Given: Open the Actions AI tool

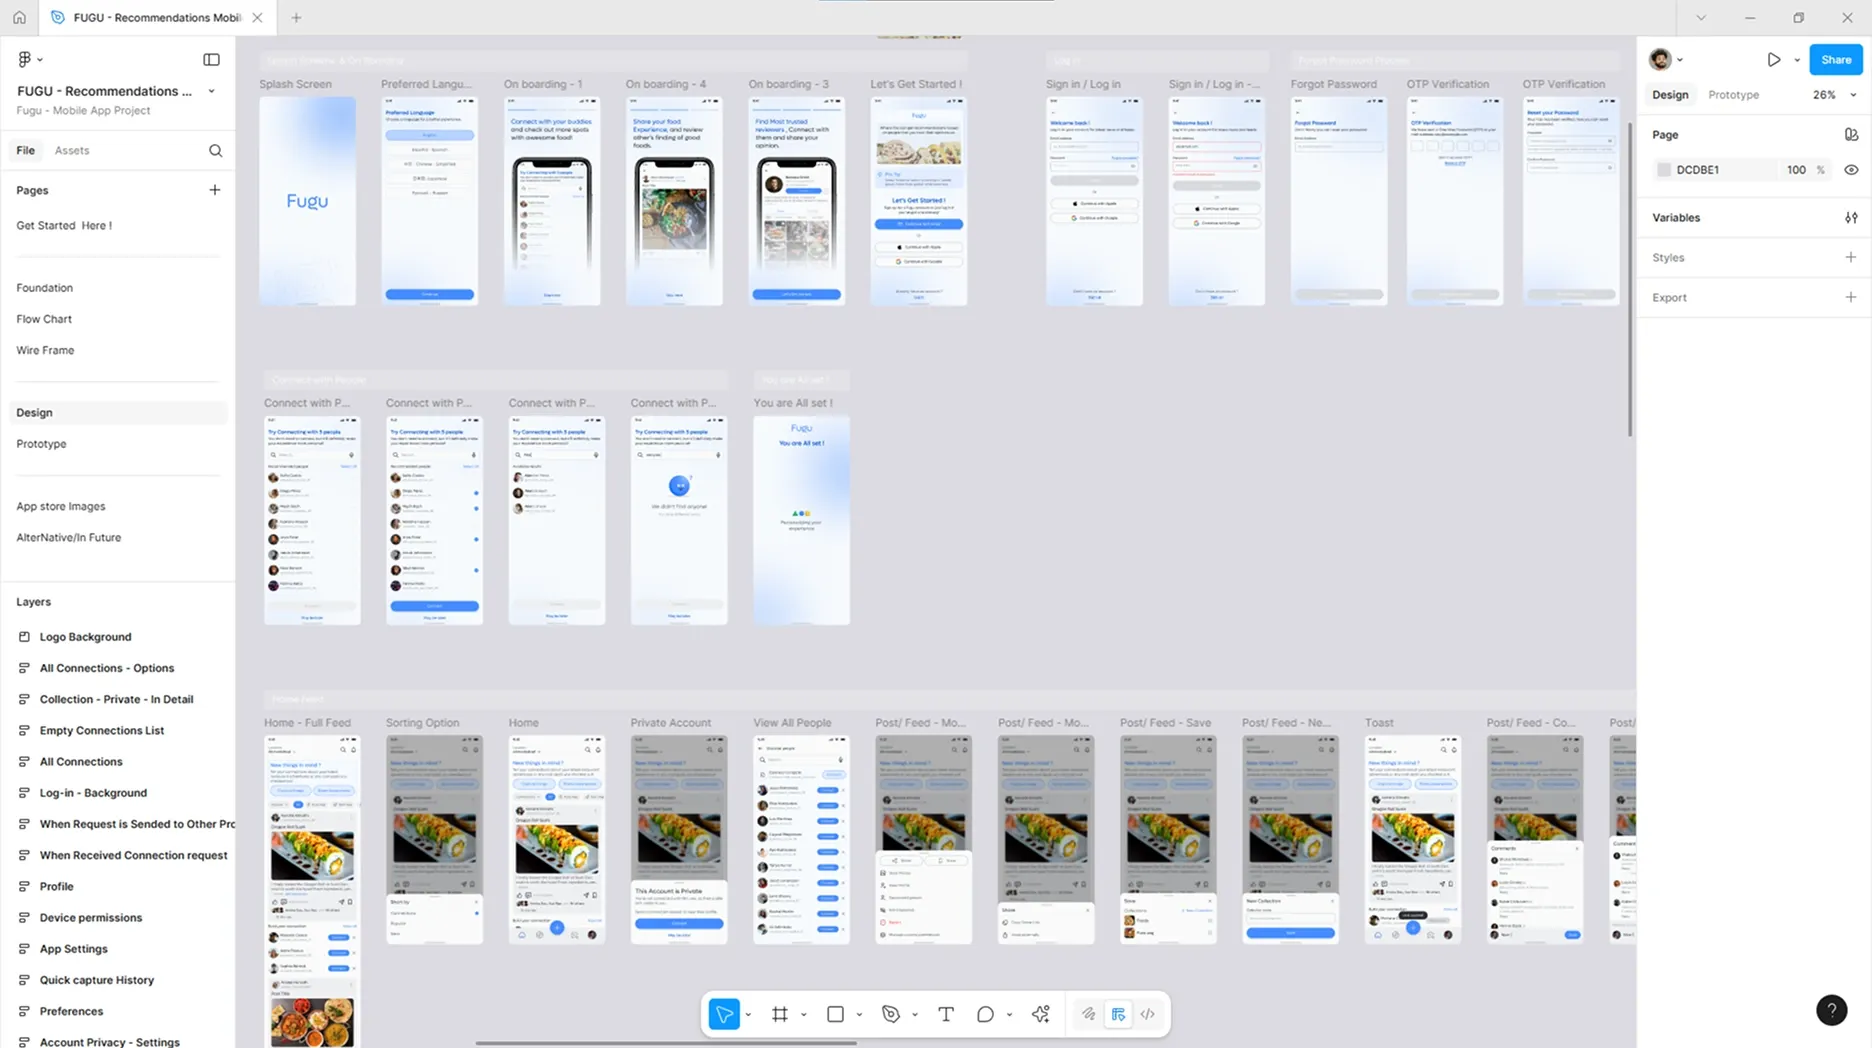Looking at the screenshot, I should [x=1041, y=1014].
